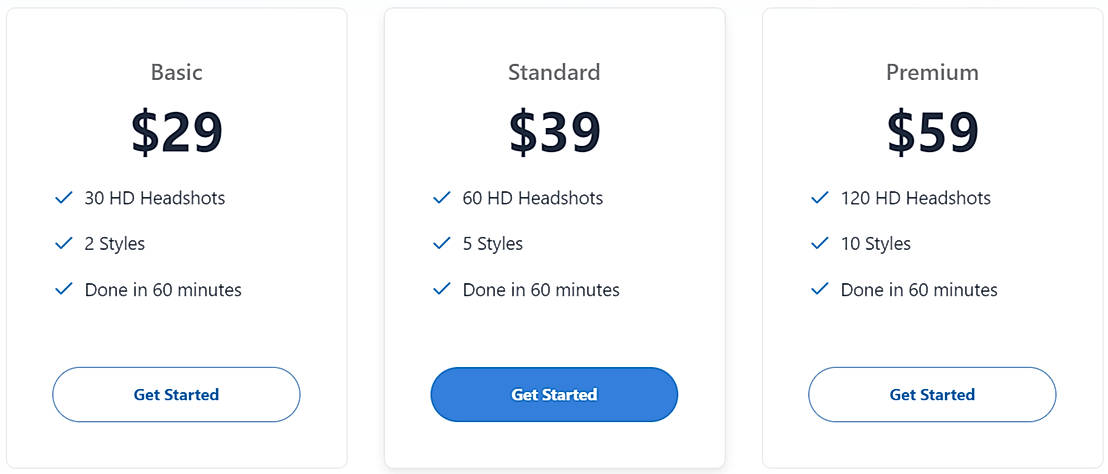Click Premium plan's Done in 60 minutes checkmark
This screenshot has width=1108, height=474.
pyautogui.click(x=820, y=289)
